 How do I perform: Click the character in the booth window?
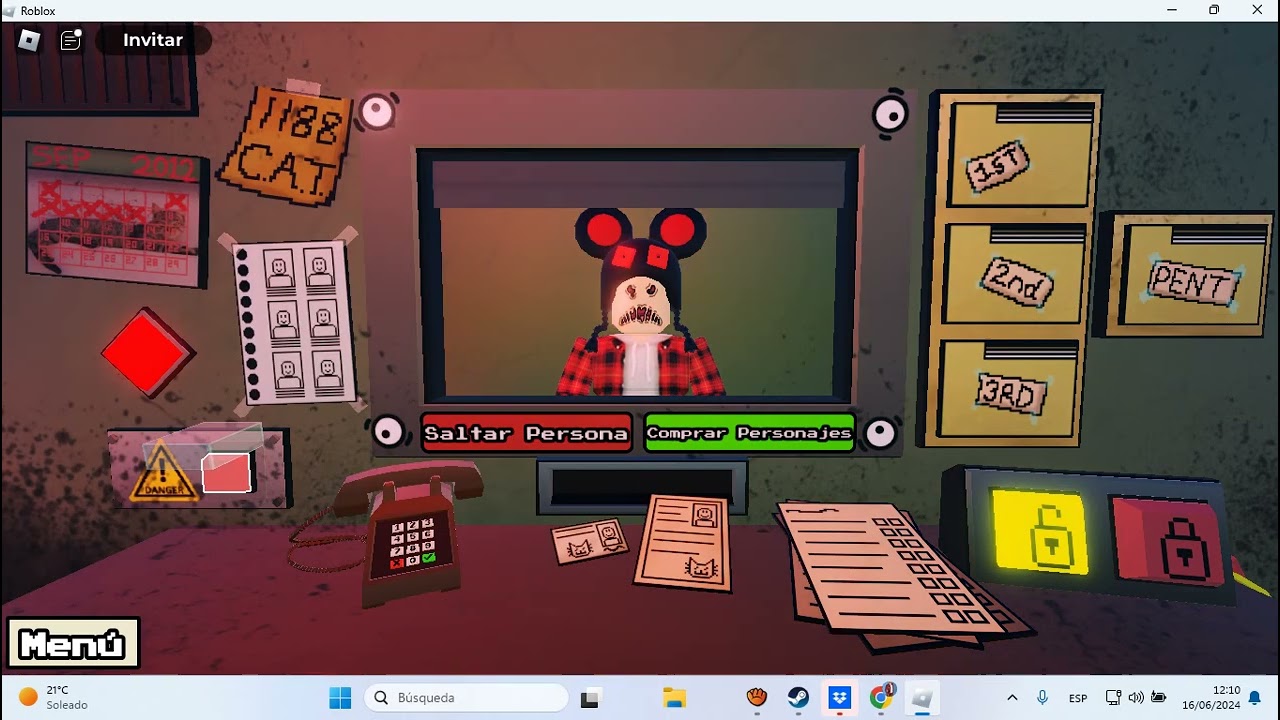pos(641,303)
